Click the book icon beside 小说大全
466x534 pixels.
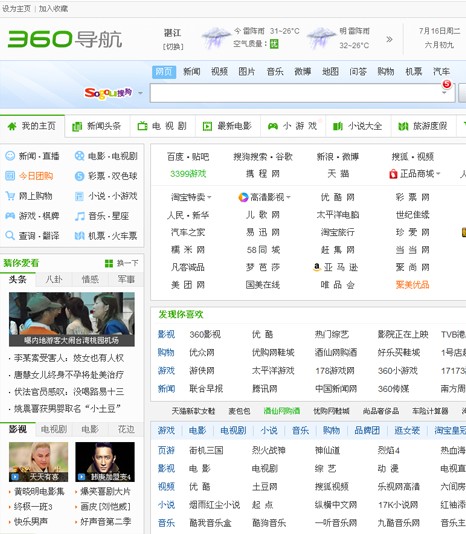click(x=337, y=127)
